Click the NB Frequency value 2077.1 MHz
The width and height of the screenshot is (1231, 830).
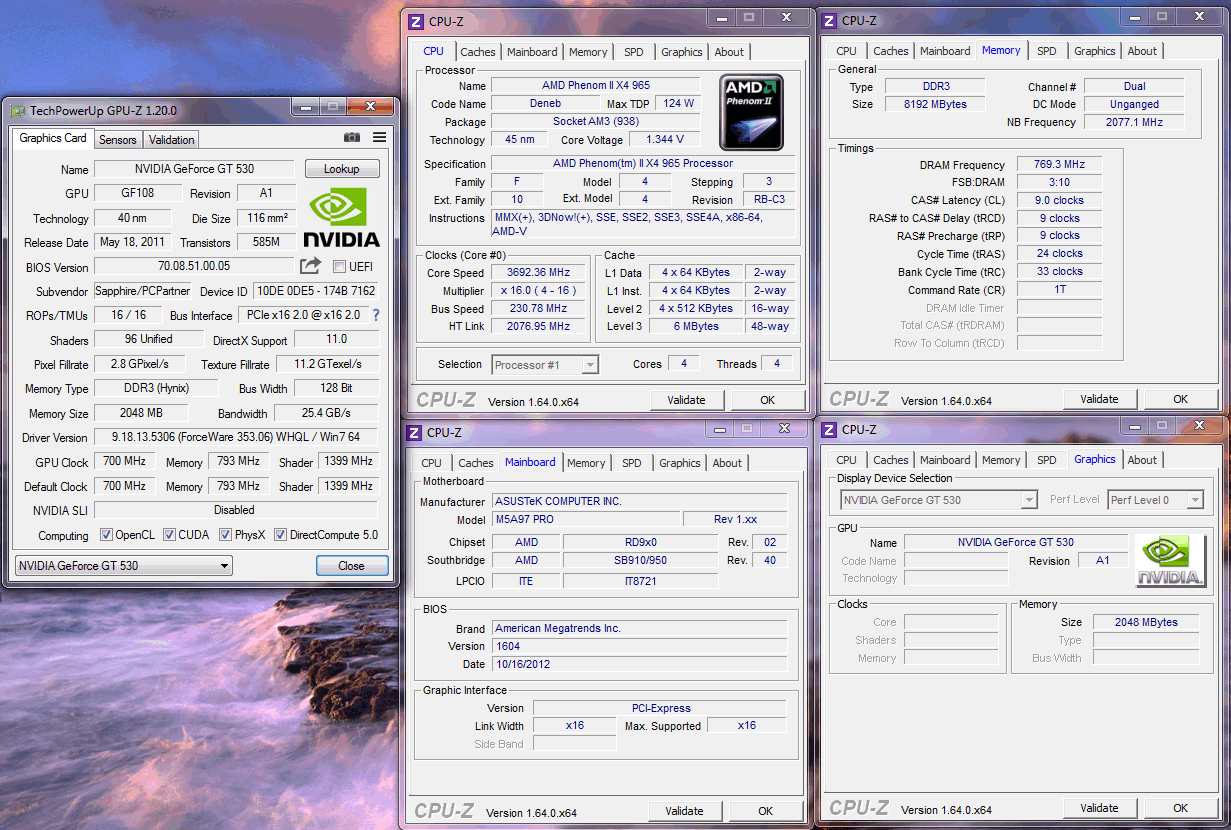click(x=1134, y=122)
